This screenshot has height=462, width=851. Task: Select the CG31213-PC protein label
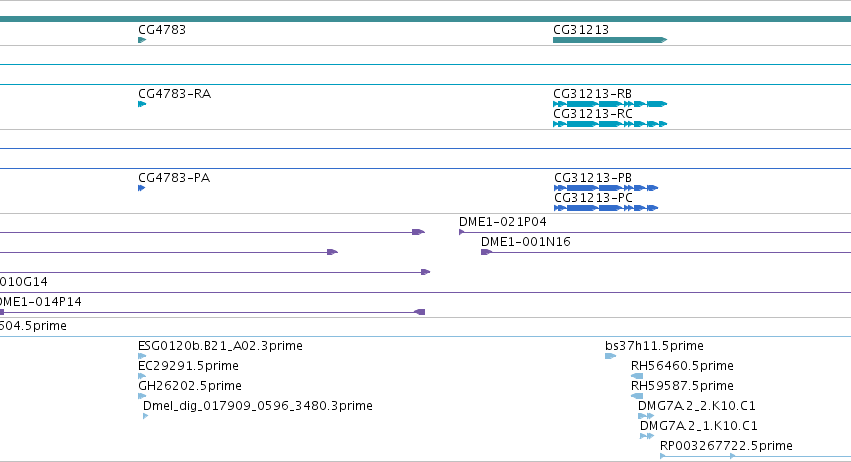click(x=593, y=198)
